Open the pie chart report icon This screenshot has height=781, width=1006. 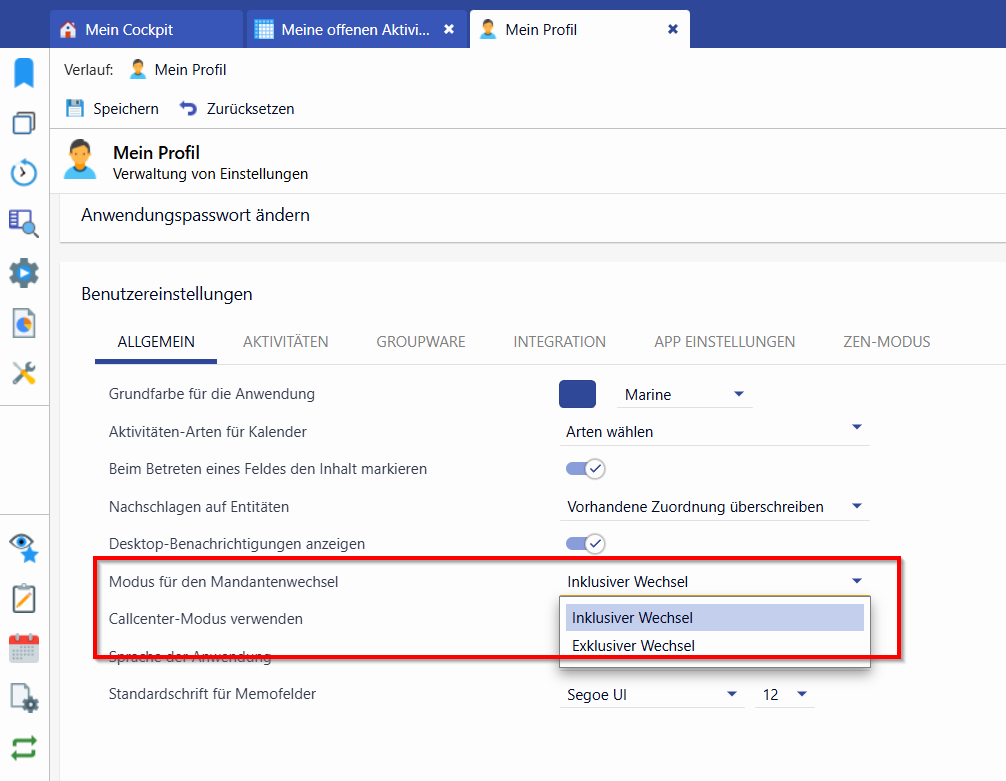pos(24,323)
